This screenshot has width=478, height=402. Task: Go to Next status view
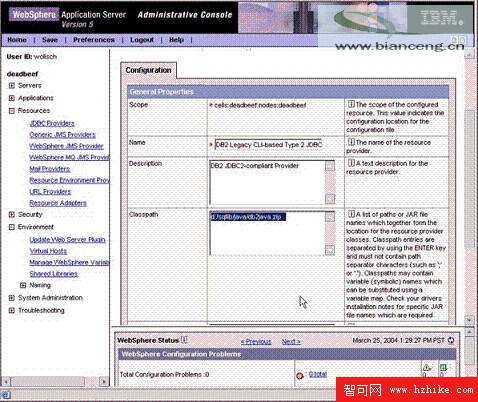[x=291, y=342]
